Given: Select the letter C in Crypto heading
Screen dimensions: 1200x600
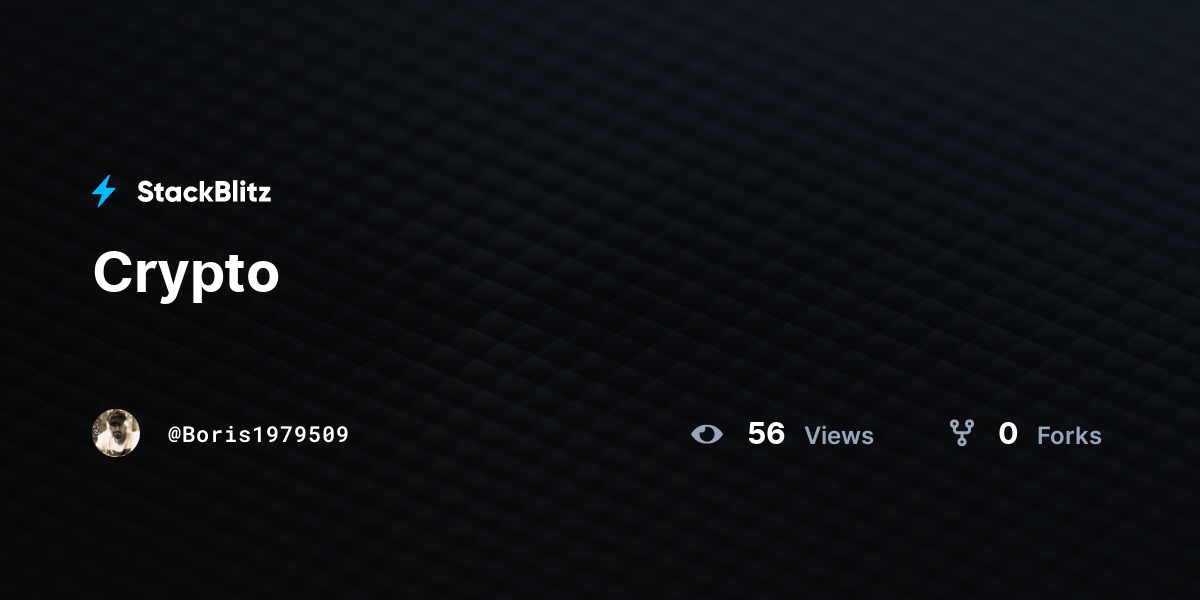Looking at the screenshot, I should [x=113, y=271].
